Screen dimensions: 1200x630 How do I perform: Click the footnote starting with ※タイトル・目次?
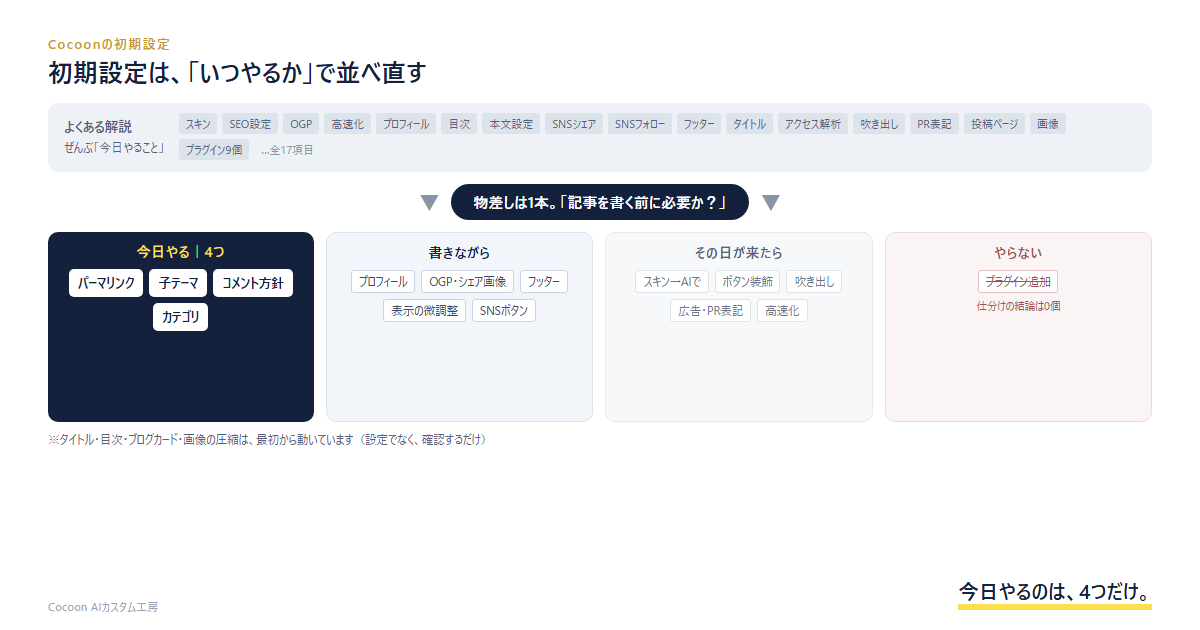(267, 439)
